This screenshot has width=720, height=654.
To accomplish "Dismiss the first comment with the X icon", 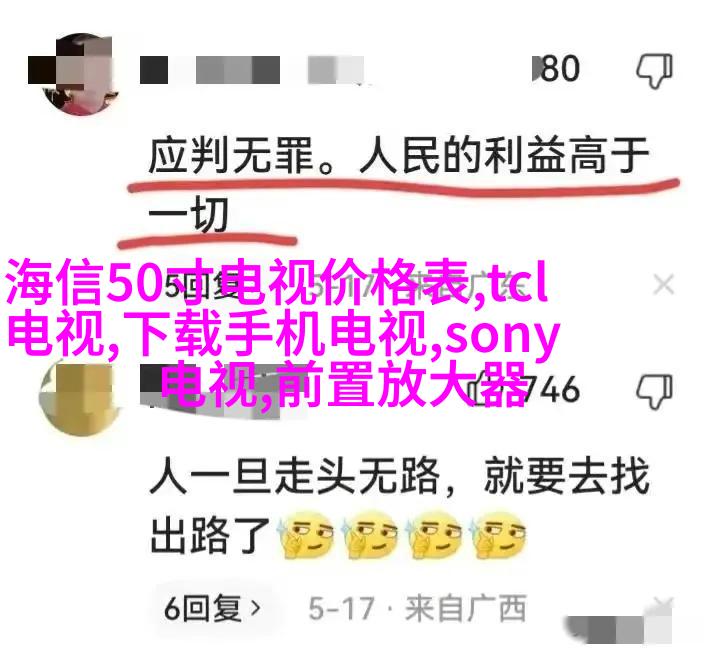I will (664, 285).
